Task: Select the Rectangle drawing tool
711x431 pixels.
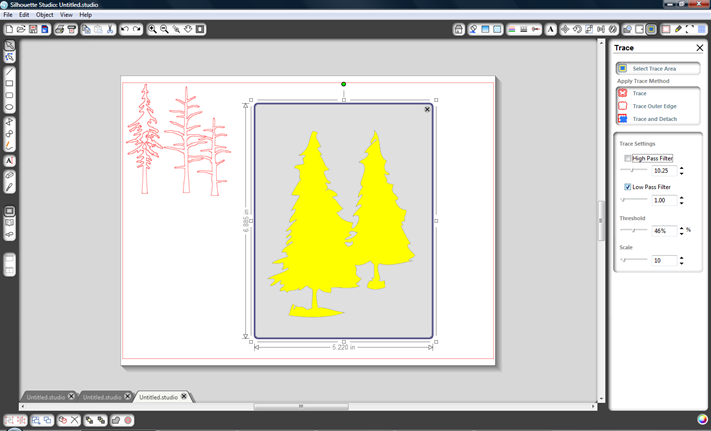Action: (x=10, y=83)
